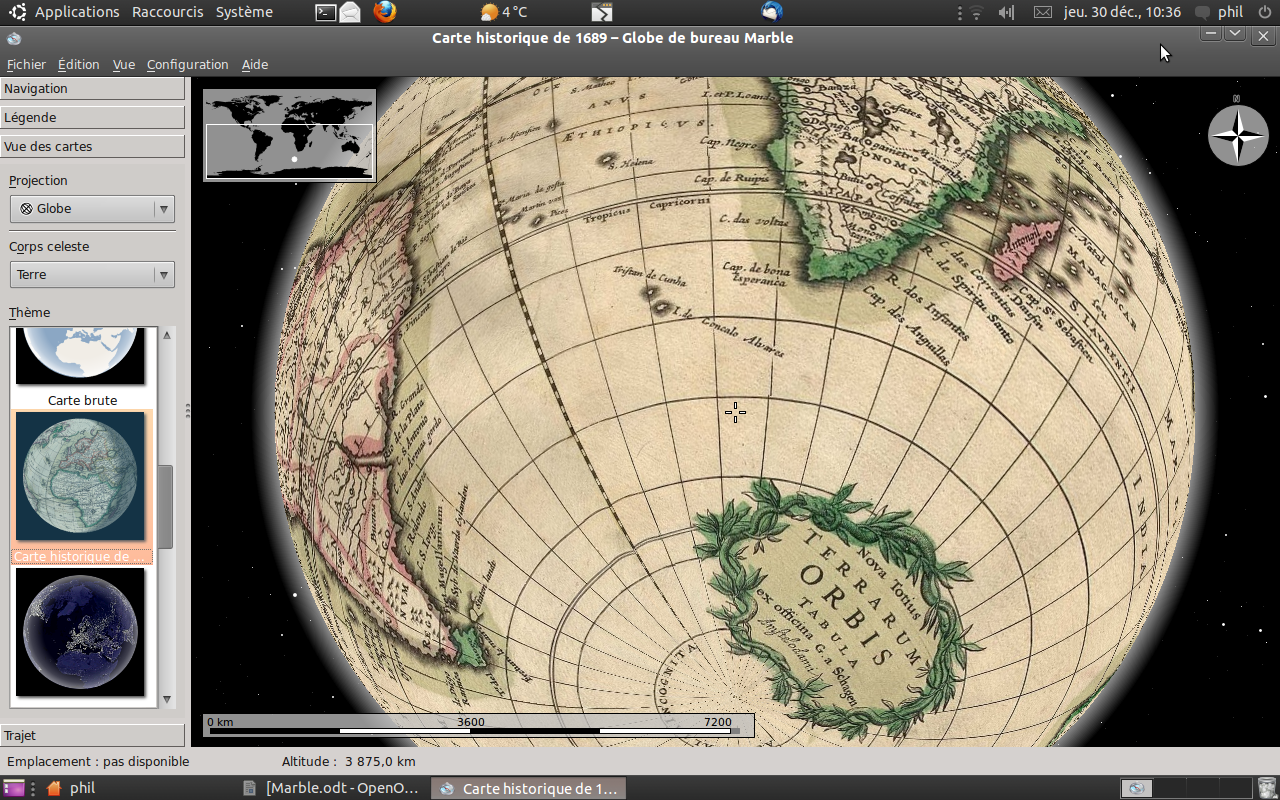Screen dimensions: 1280x800
Task: Click the theme list scroll-down arrow
Action: [167, 700]
